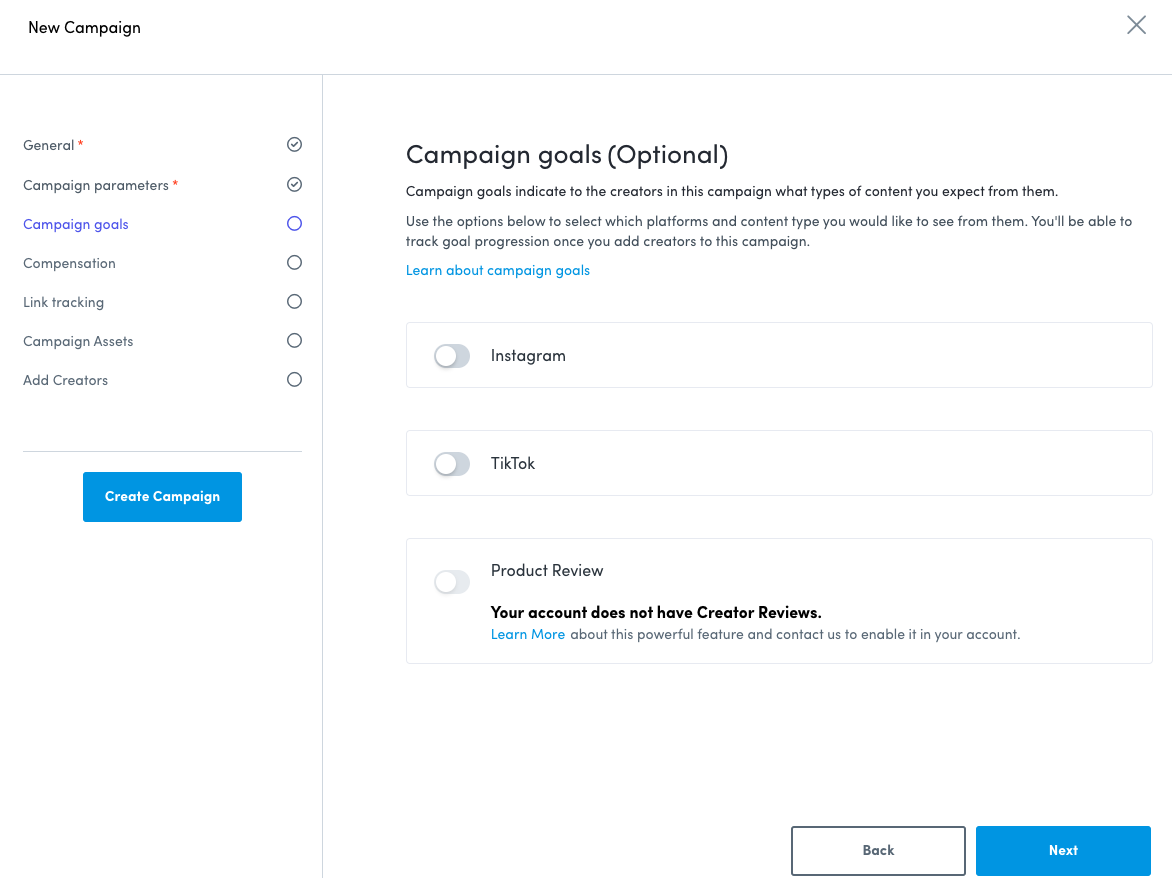
Task: Go Back to the previous step
Action: (x=878, y=851)
